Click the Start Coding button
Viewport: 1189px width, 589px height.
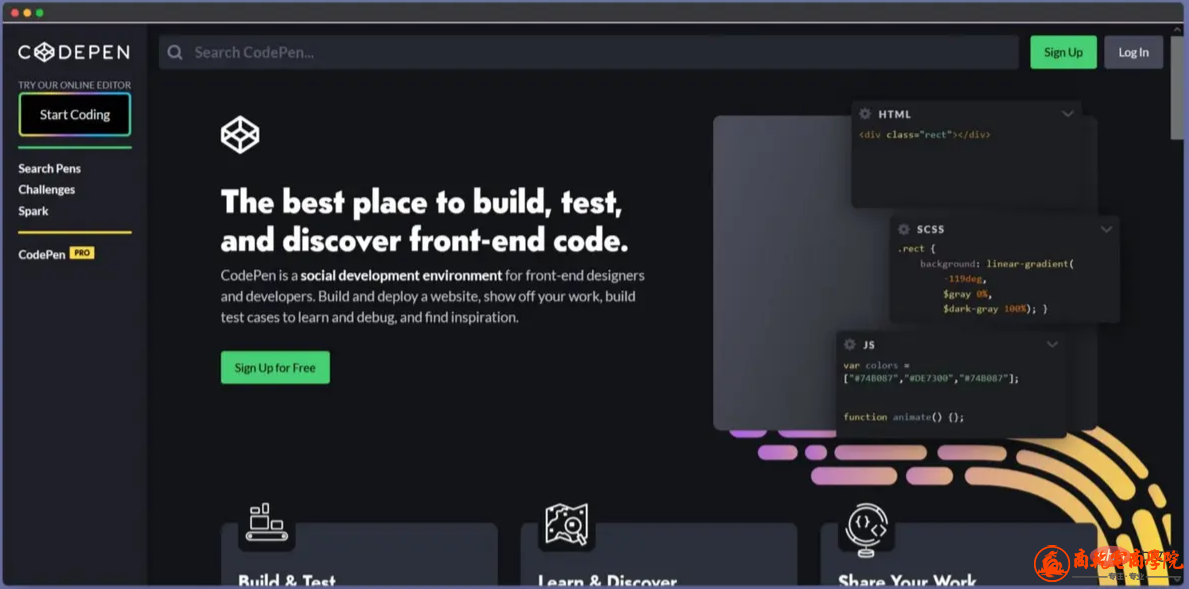click(74, 114)
